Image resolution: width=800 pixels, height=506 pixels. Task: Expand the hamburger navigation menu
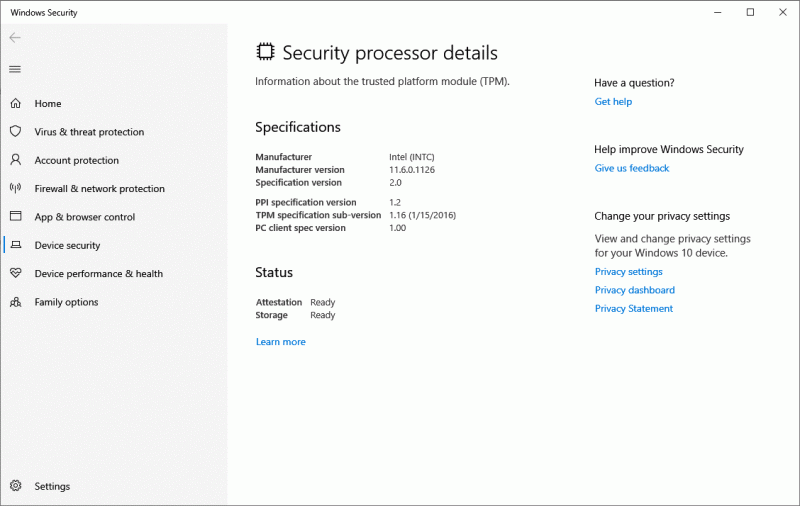coord(15,69)
